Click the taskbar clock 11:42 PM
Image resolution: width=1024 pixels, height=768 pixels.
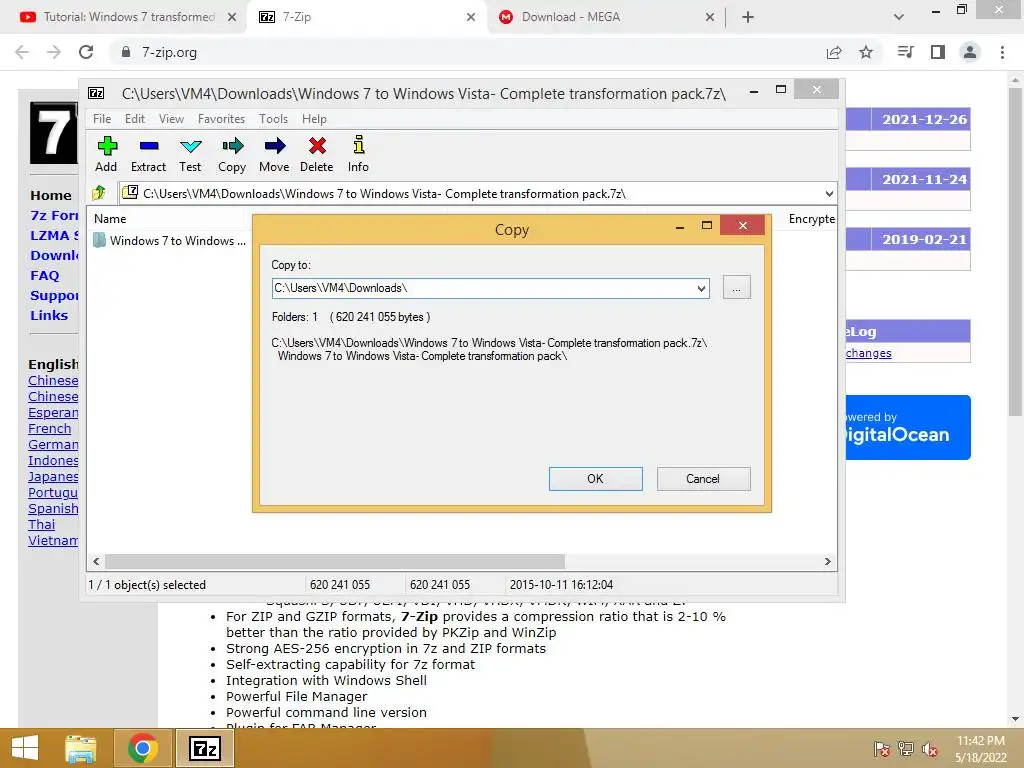click(x=981, y=741)
